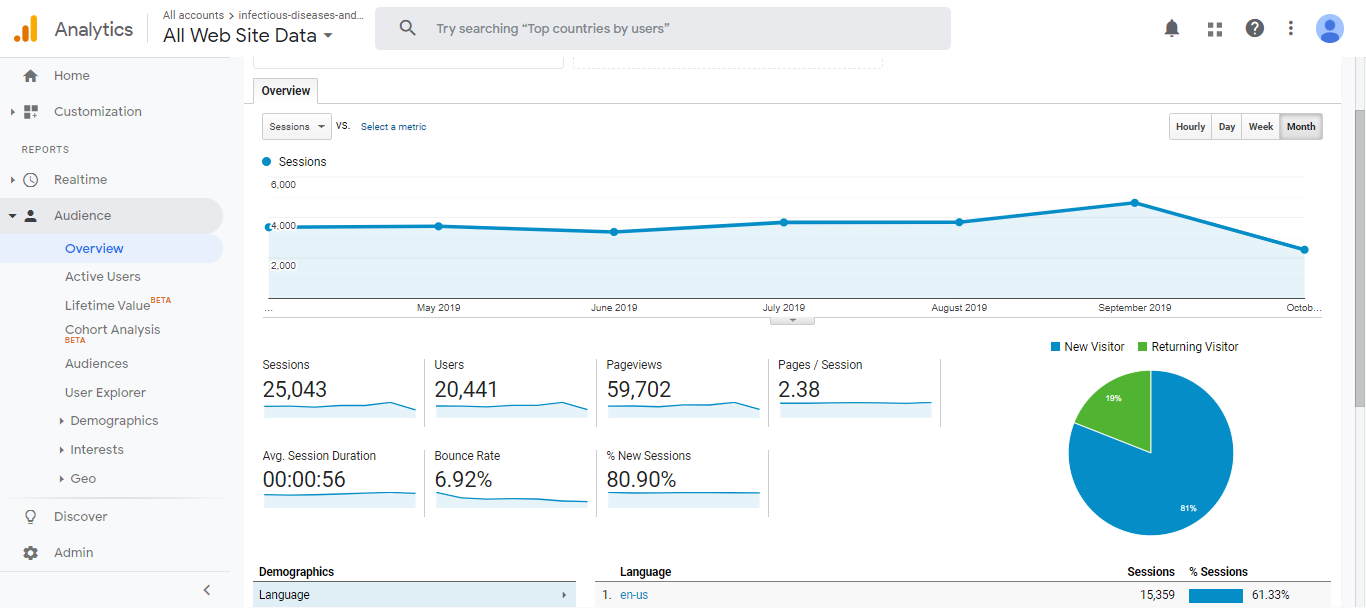This screenshot has width=1366, height=608.
Task: Open Discover lightbulb section
Action: click(80, 517)
